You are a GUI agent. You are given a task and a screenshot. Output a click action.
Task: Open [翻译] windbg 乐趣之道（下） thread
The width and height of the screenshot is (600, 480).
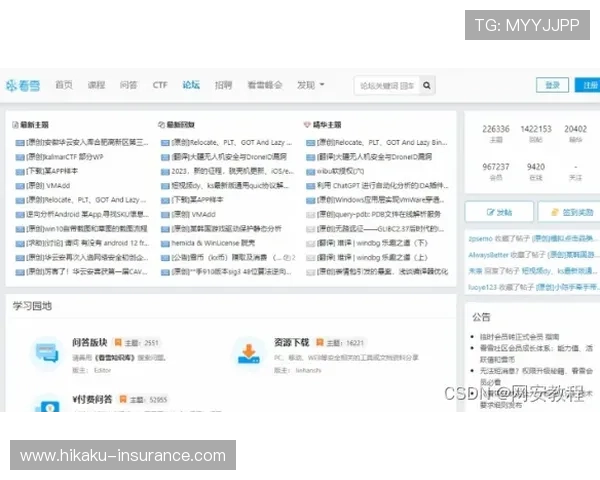pos(372,243)
